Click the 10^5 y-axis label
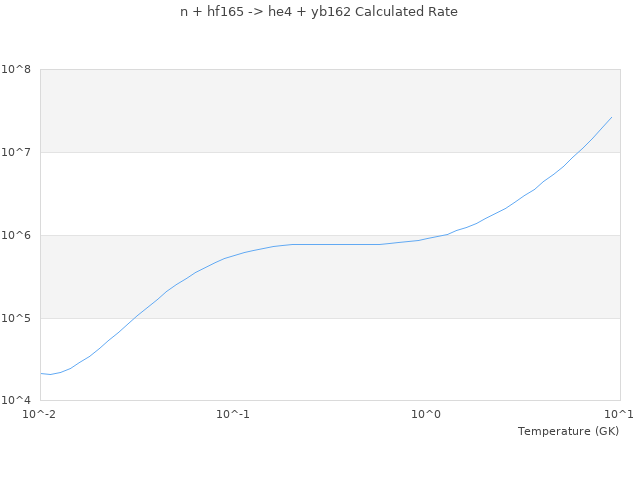Image resolution: width=640 pixels, height=480 pixels. coord(18,319)
